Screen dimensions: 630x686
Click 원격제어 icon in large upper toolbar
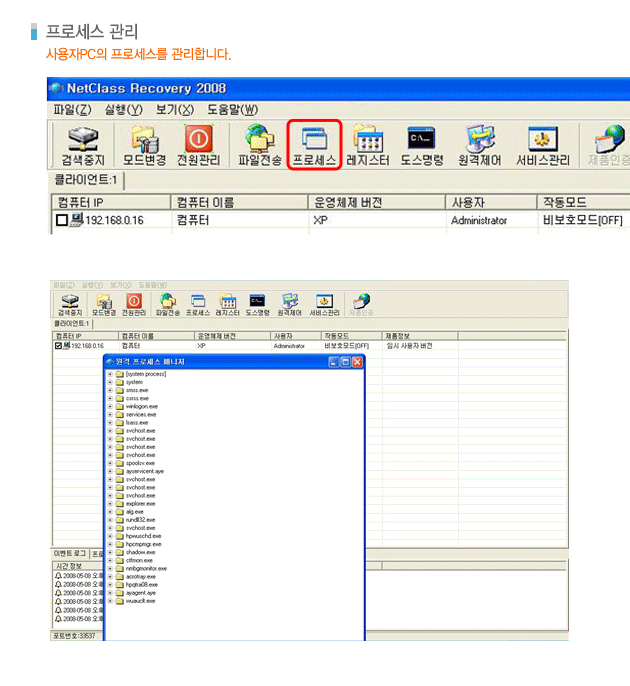coord(480,146)
